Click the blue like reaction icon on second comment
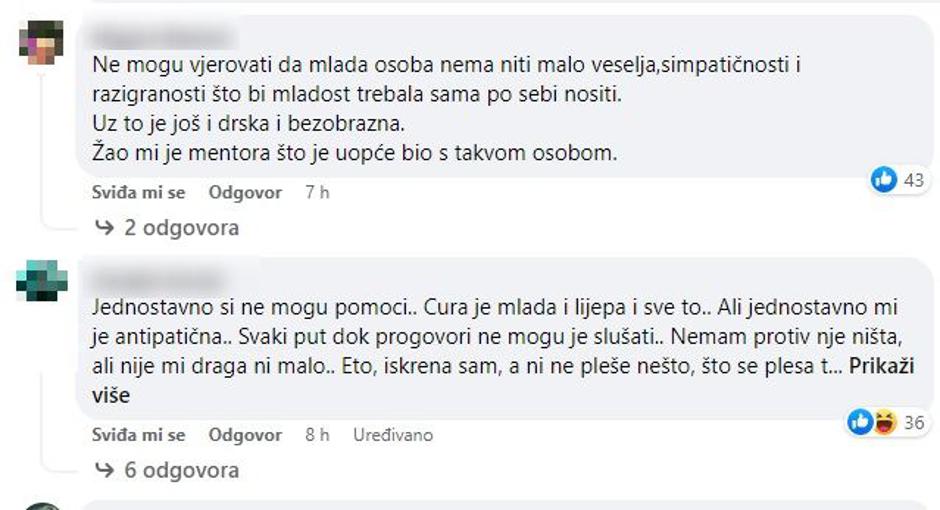940x510 pixels. point(860,423)
